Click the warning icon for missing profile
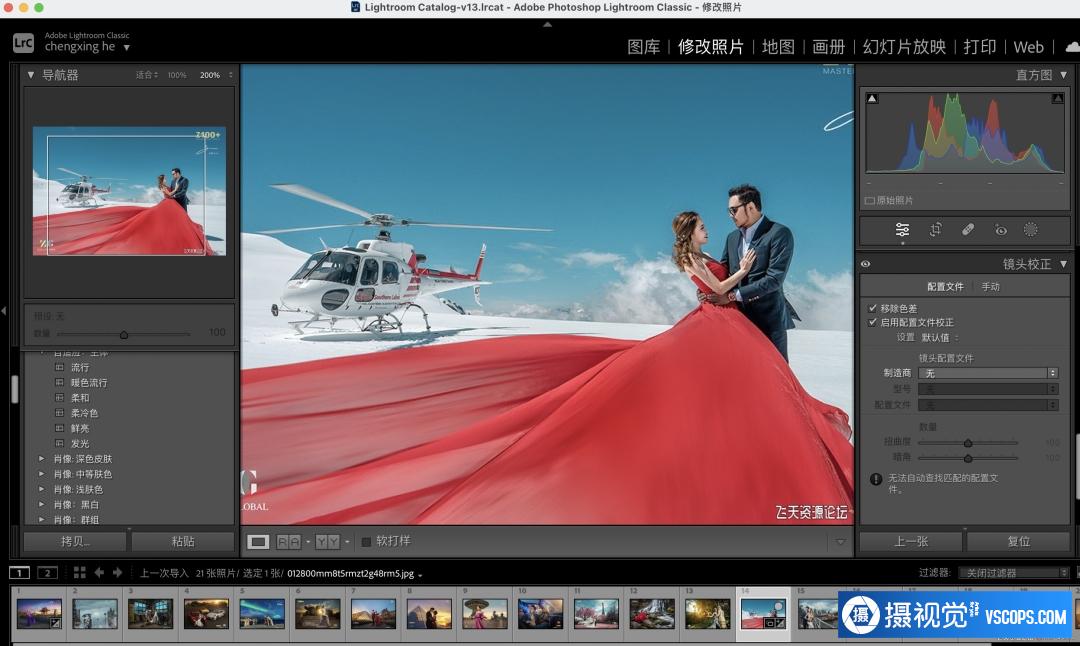This screenshot has height=646, width=1080. [876, 479]
